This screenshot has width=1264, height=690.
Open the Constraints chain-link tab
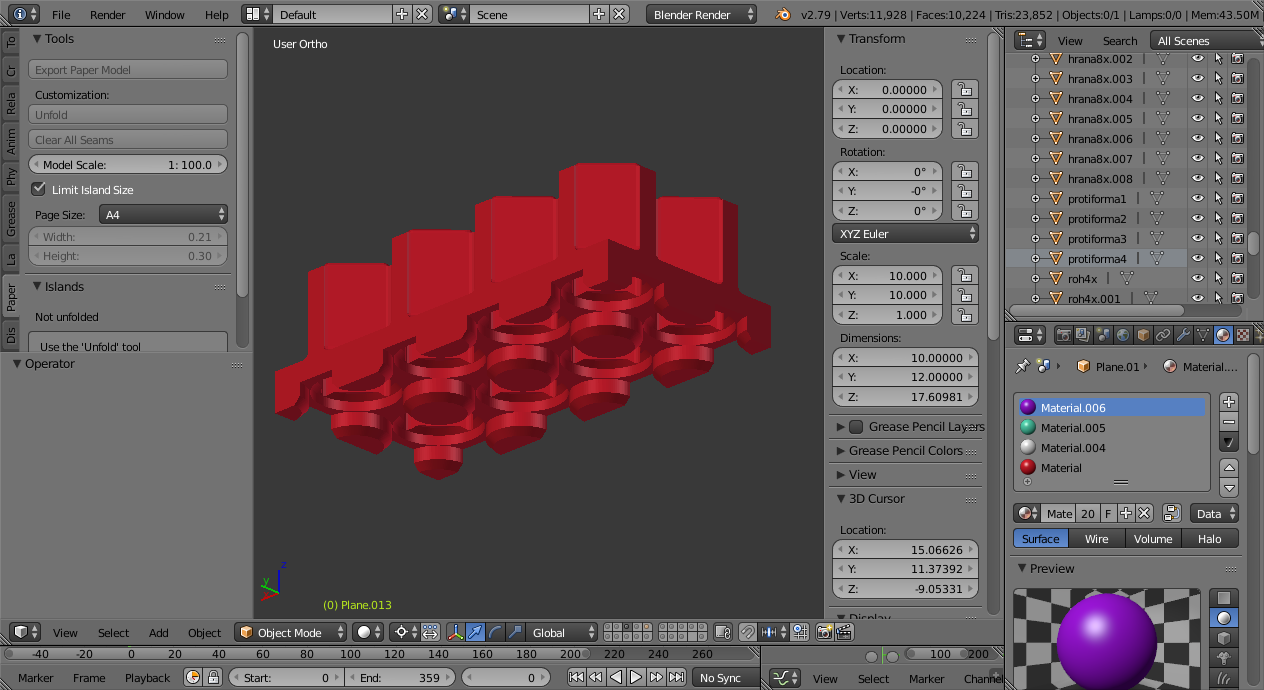(x=1162, y=335)
